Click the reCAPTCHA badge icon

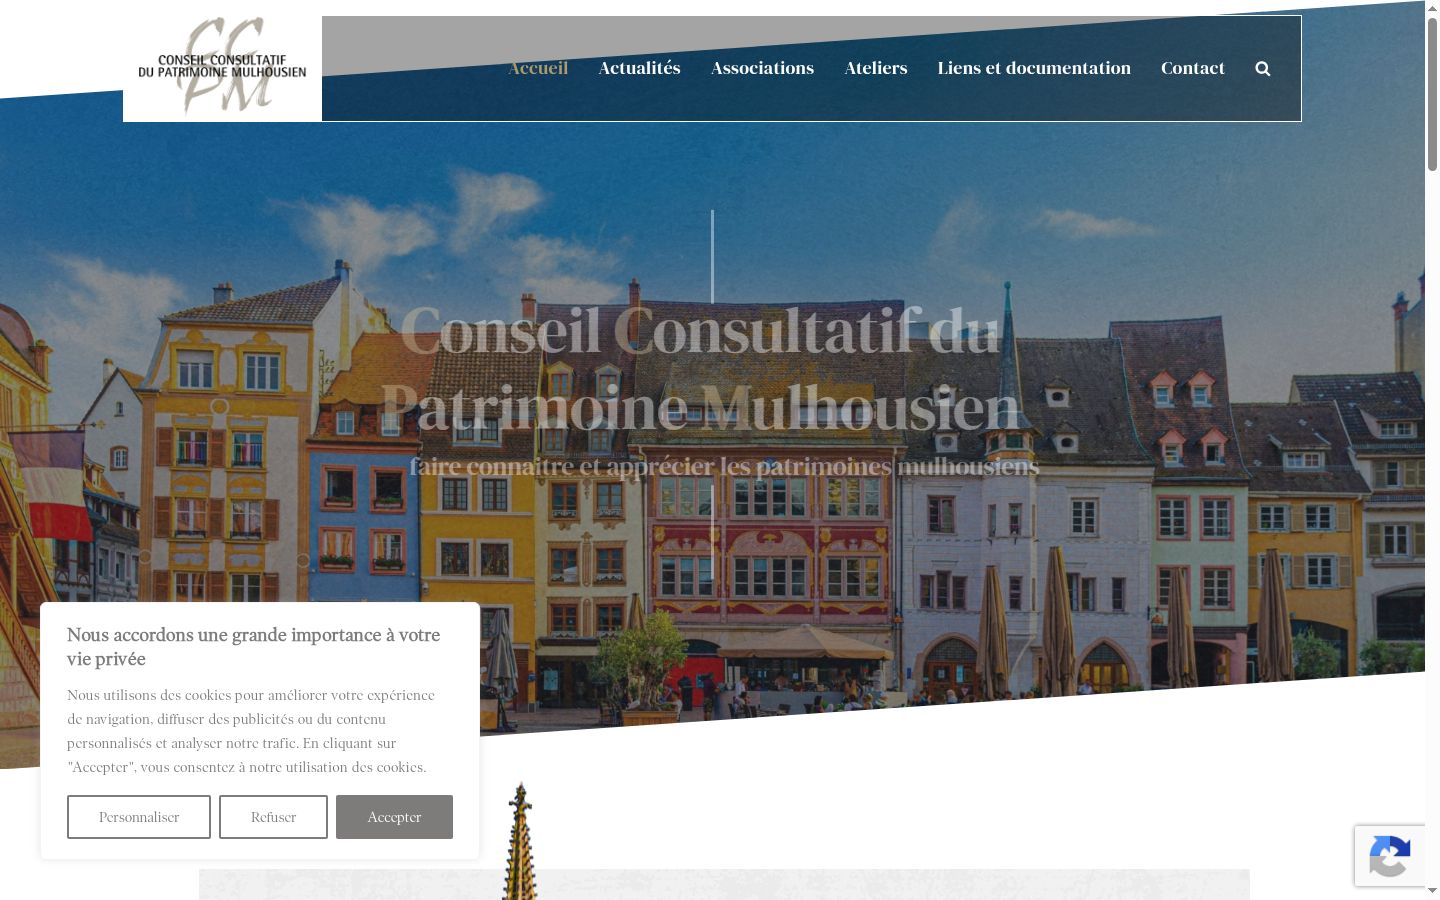[x=1390, y=856]
